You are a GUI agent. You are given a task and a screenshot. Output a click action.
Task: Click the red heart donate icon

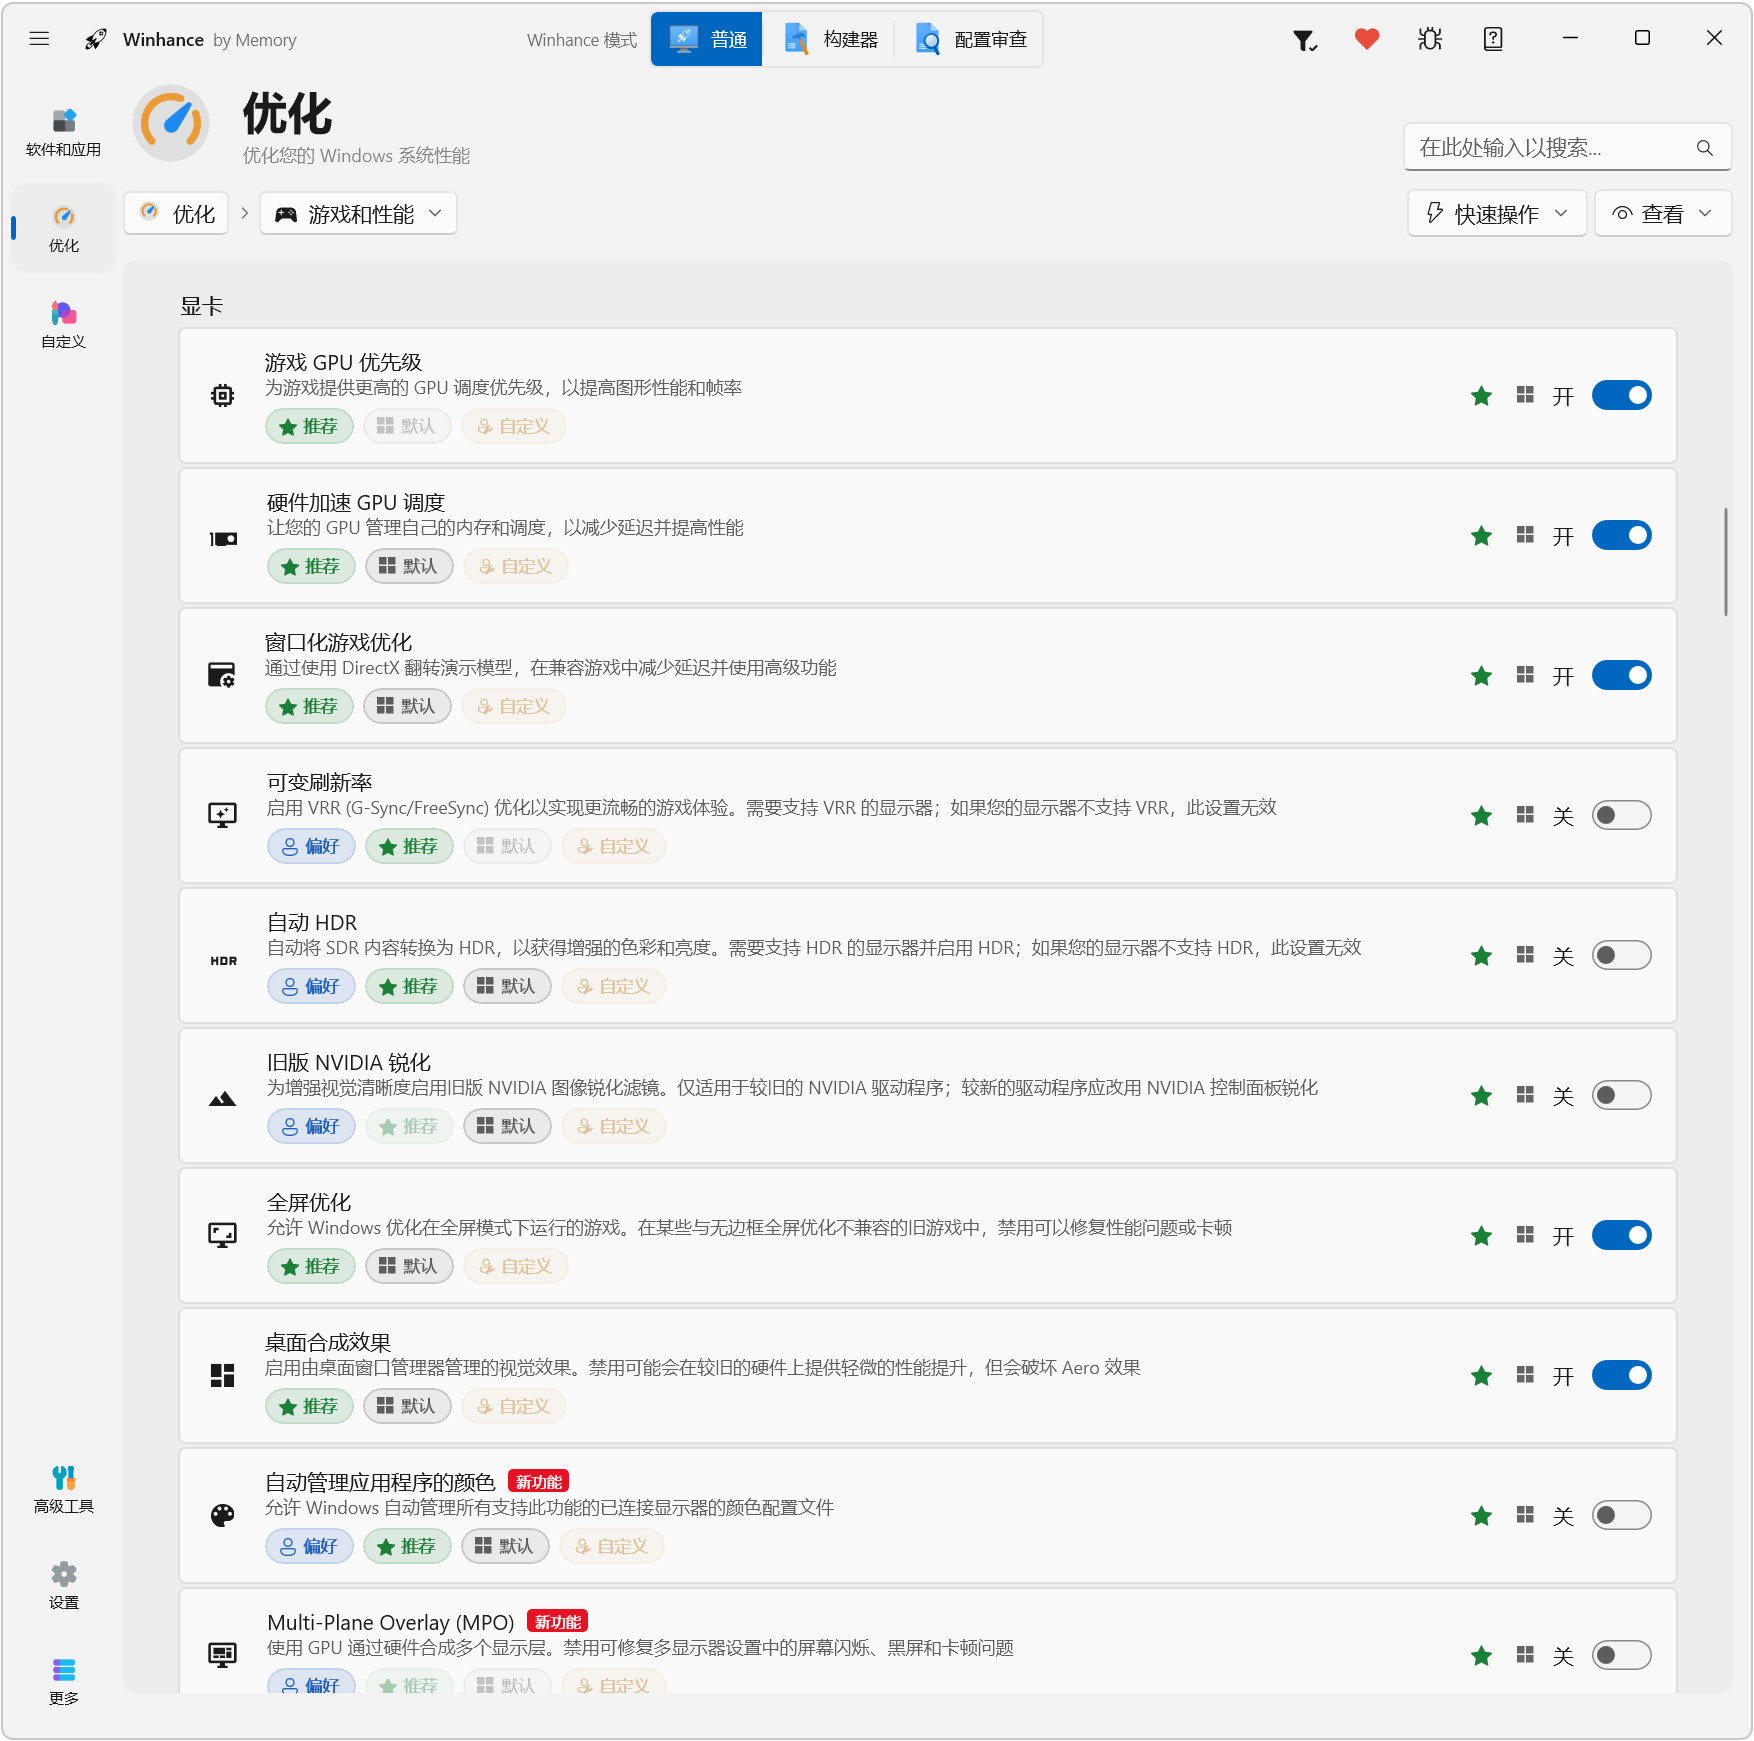click(1367, 39)
